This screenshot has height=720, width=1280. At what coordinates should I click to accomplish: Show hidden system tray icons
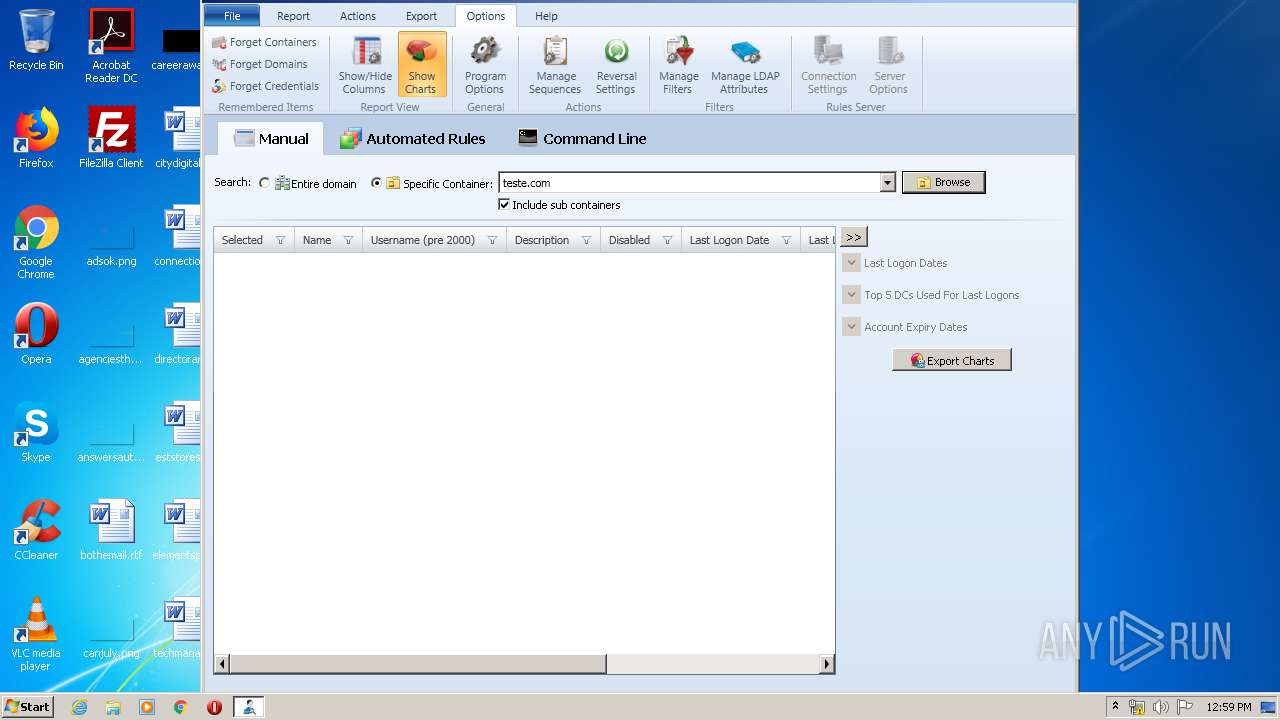point(1115,707)
